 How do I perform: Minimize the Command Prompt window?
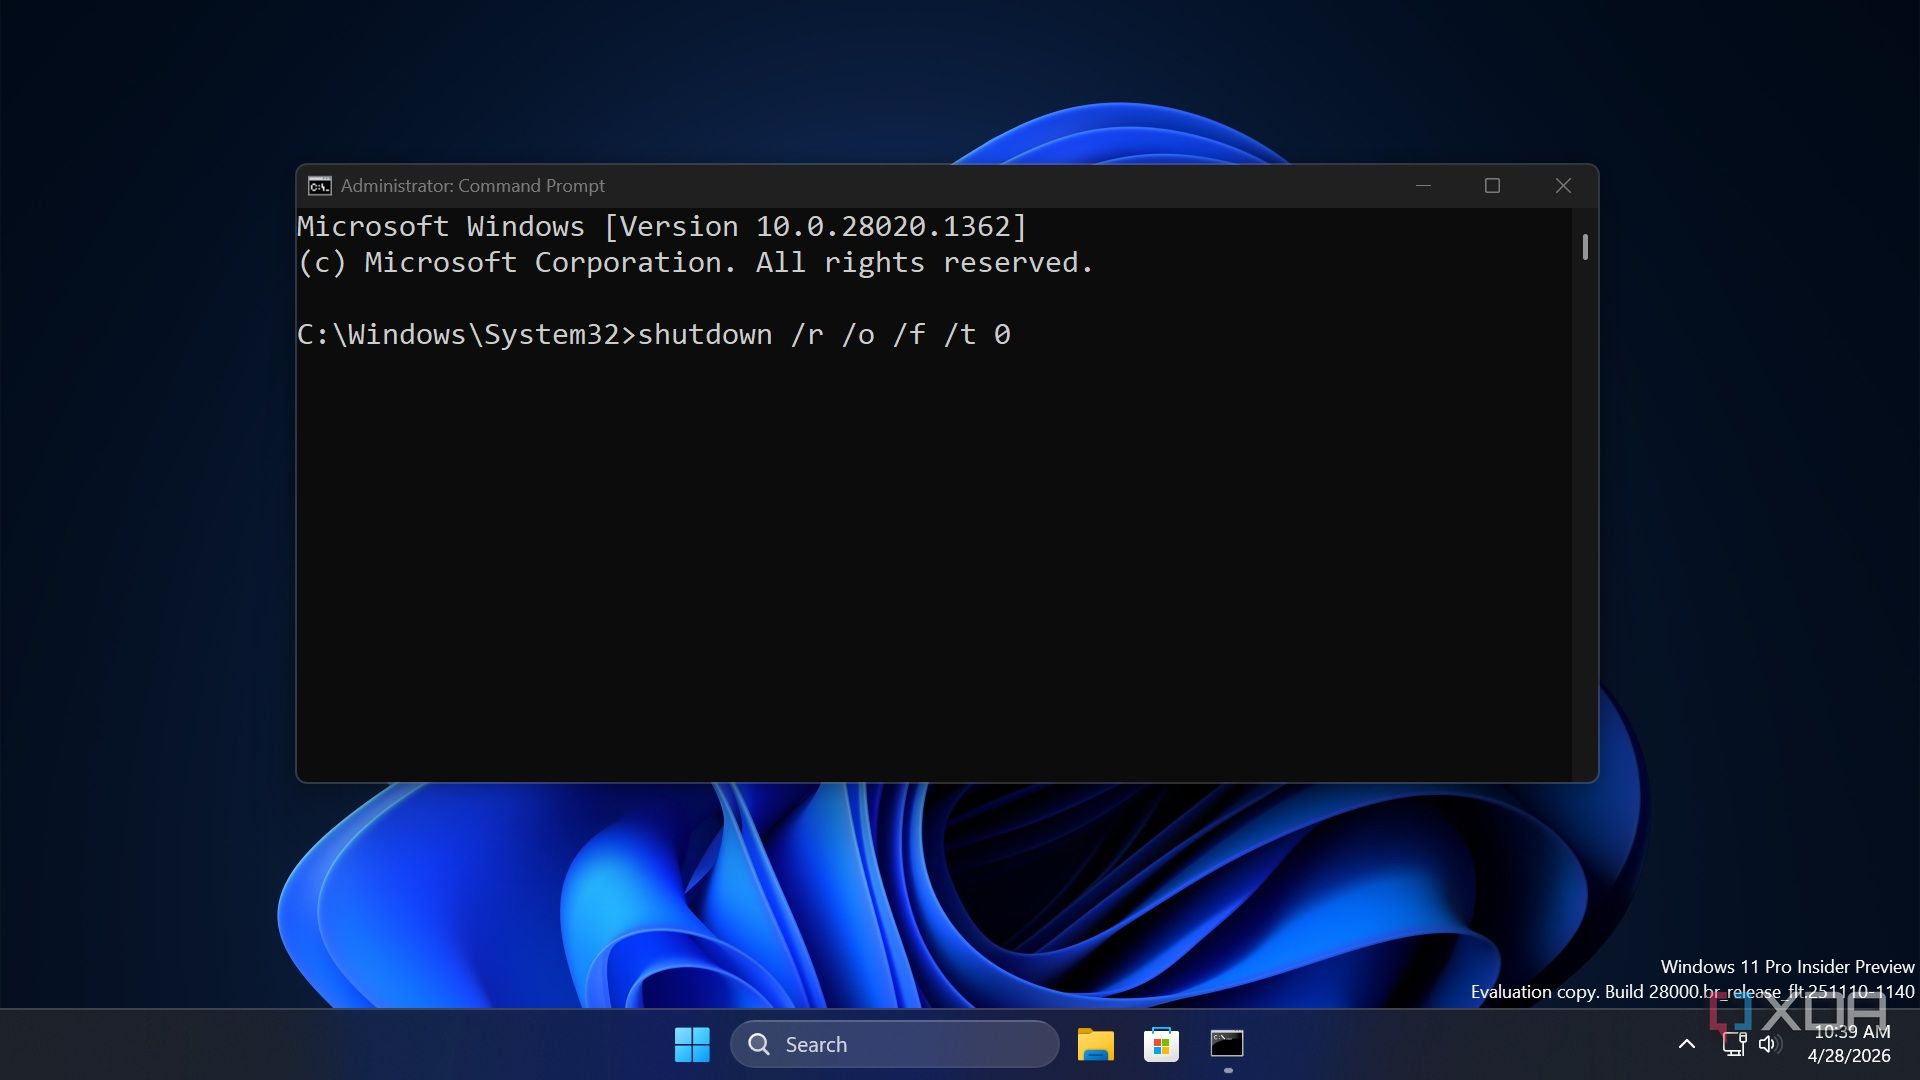tap(1423, 186)
